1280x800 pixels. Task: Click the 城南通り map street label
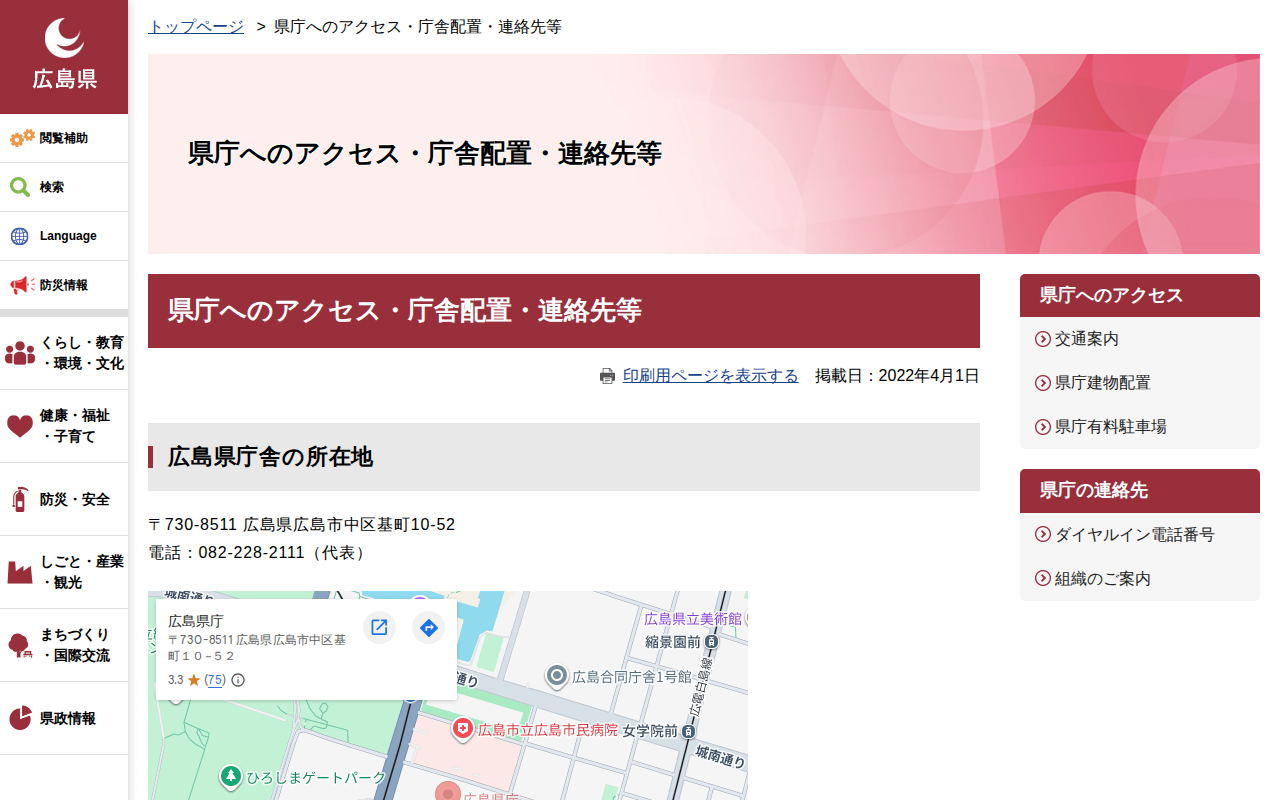coord(721,755)
